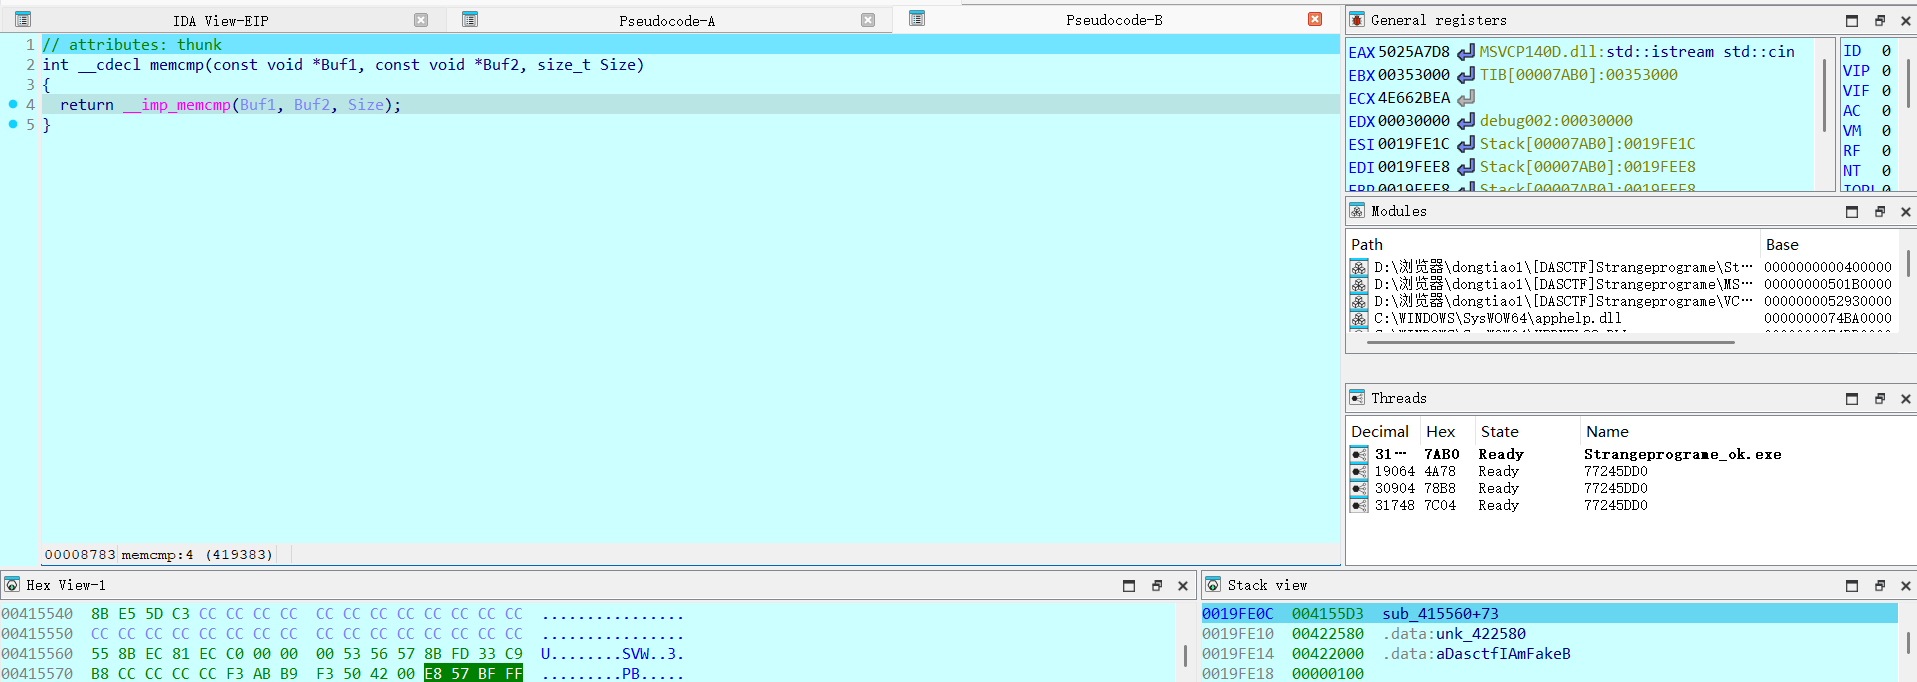Click the Modules panel icon
The height and width of the screenshot is (682, 1917).
1357,211
